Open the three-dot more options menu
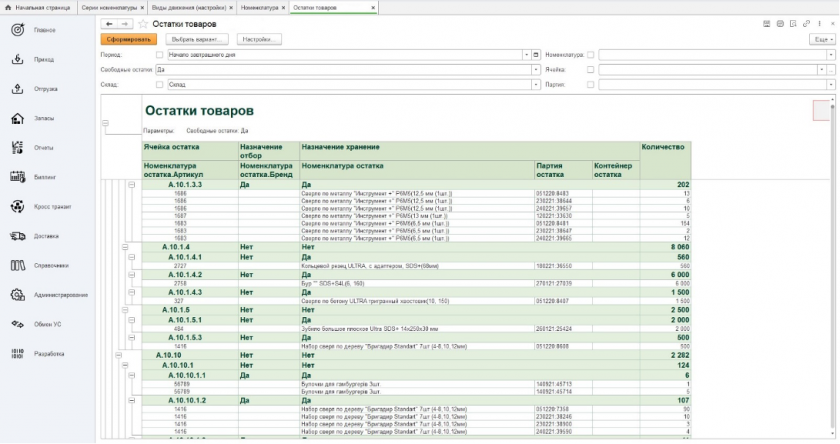 (820, 24)
